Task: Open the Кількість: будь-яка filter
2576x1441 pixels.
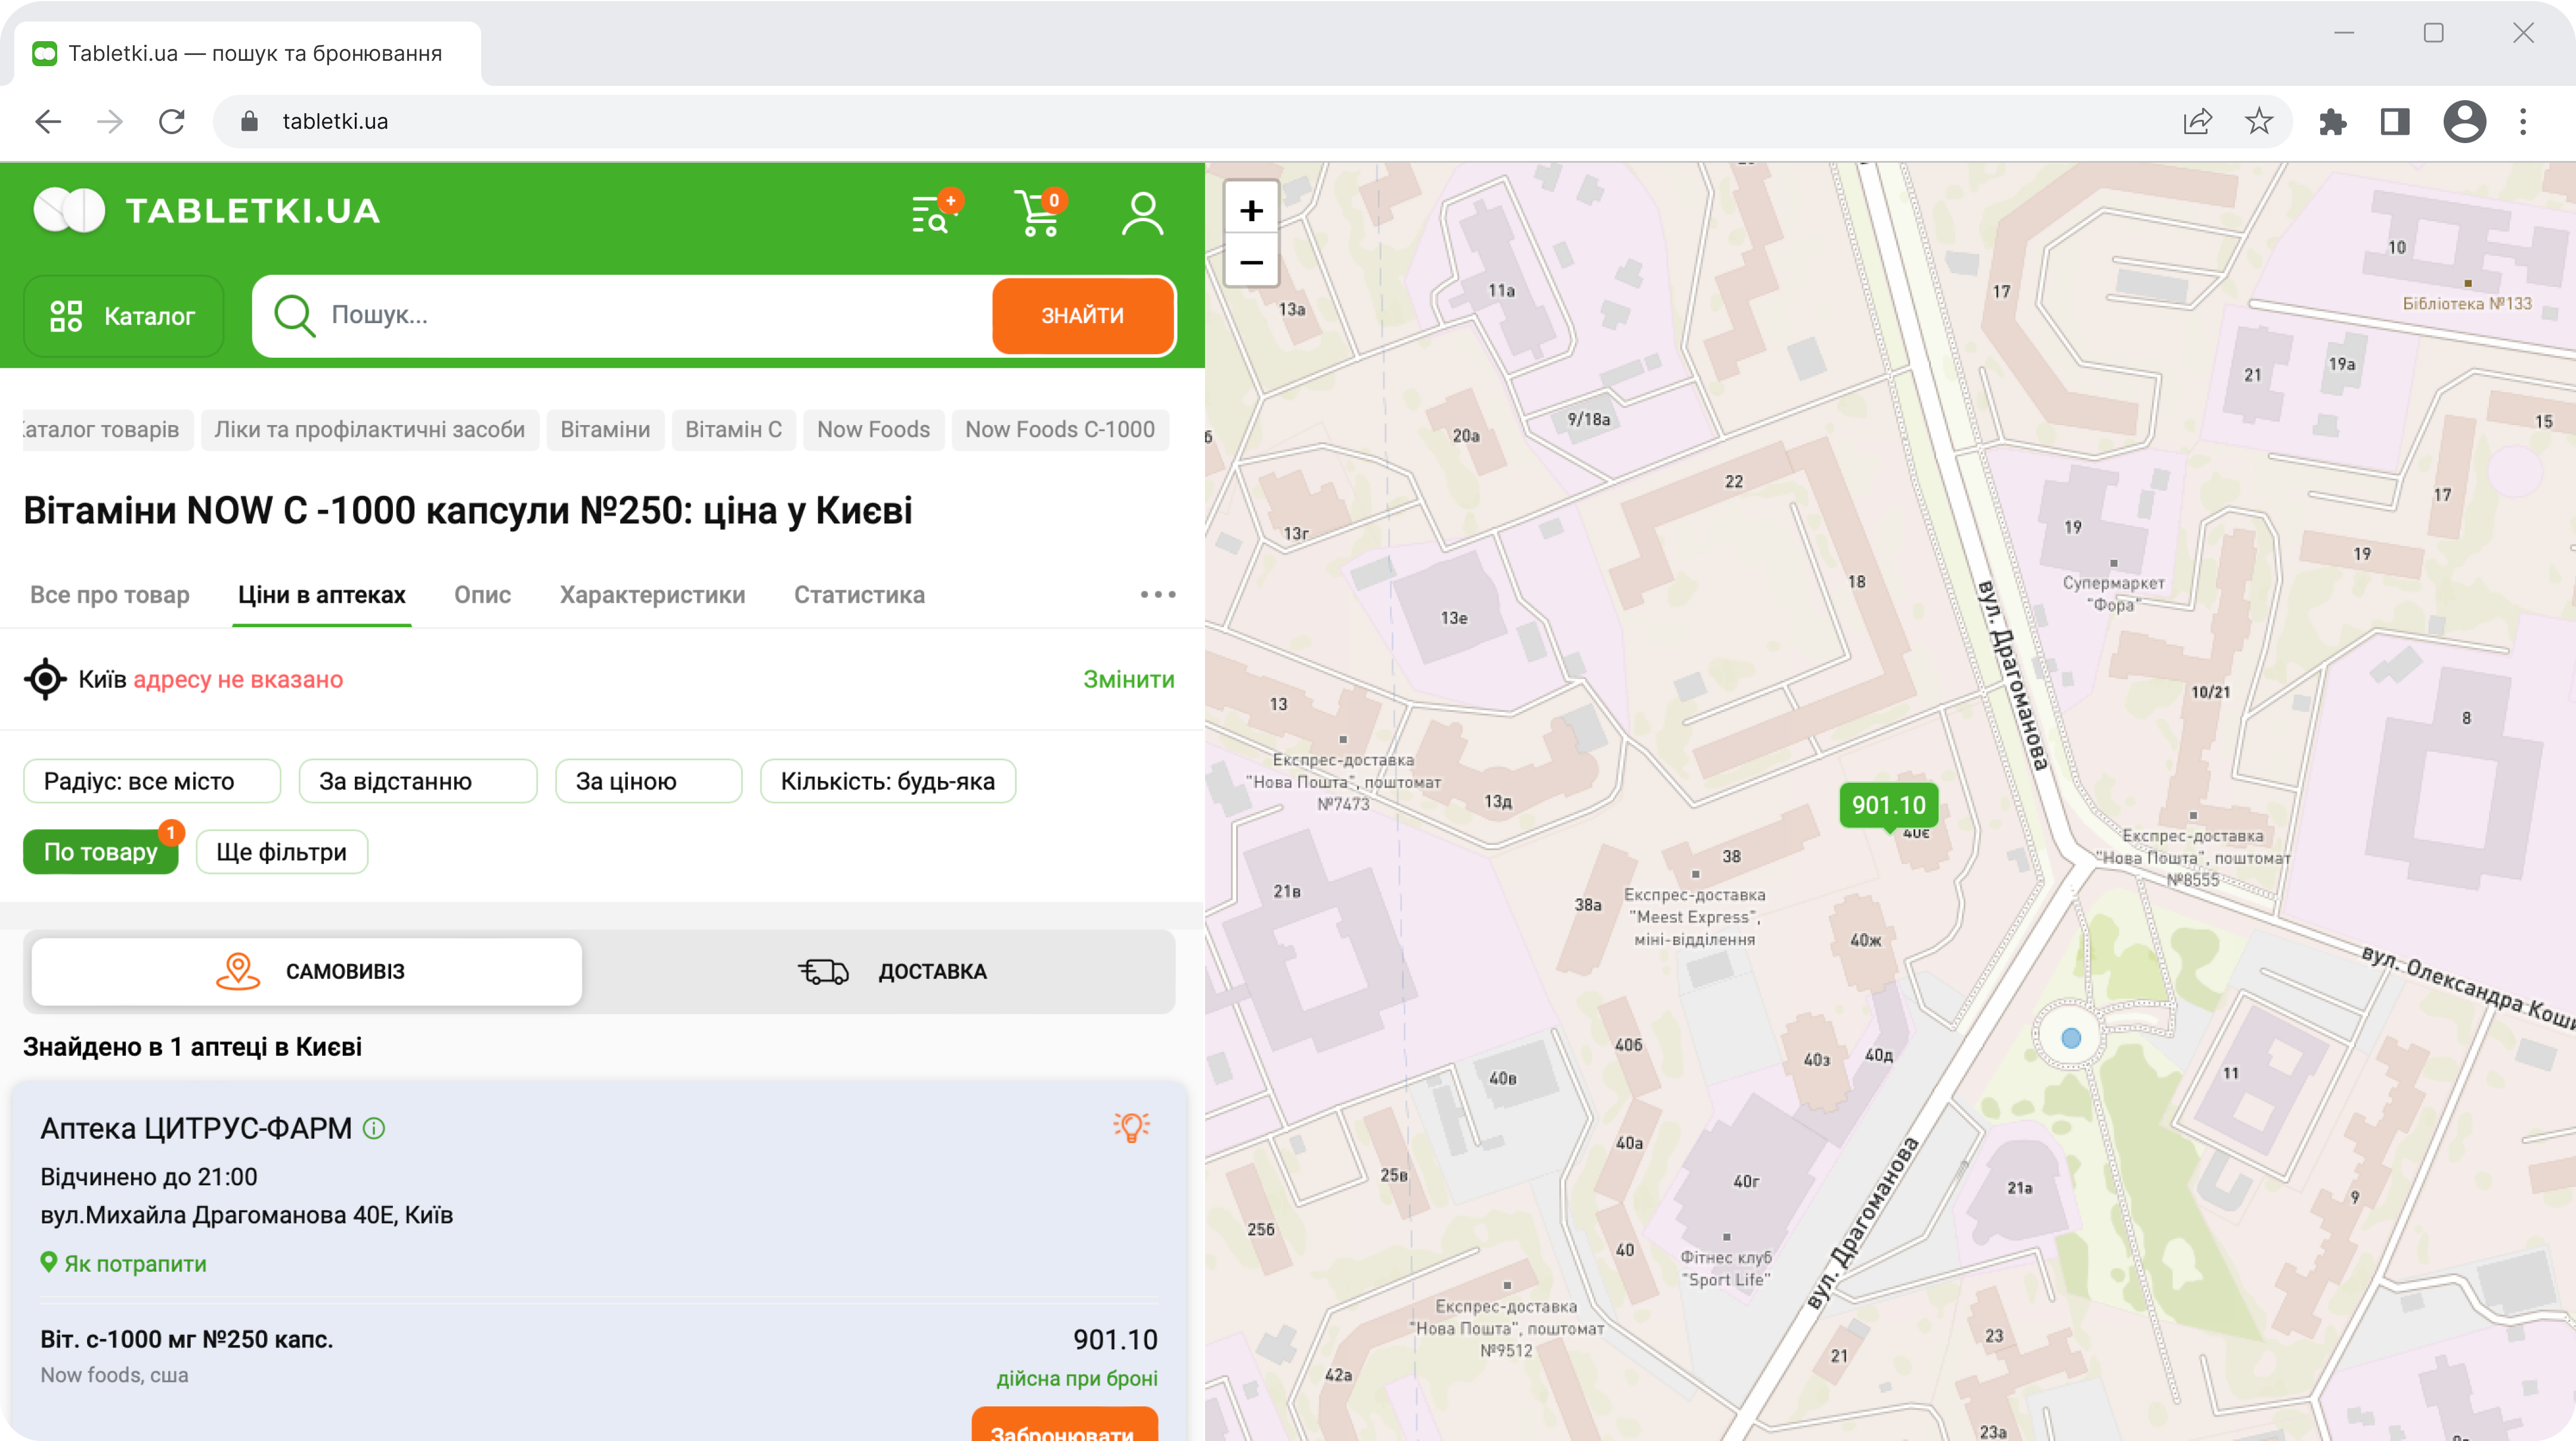Action: point(887,781)
